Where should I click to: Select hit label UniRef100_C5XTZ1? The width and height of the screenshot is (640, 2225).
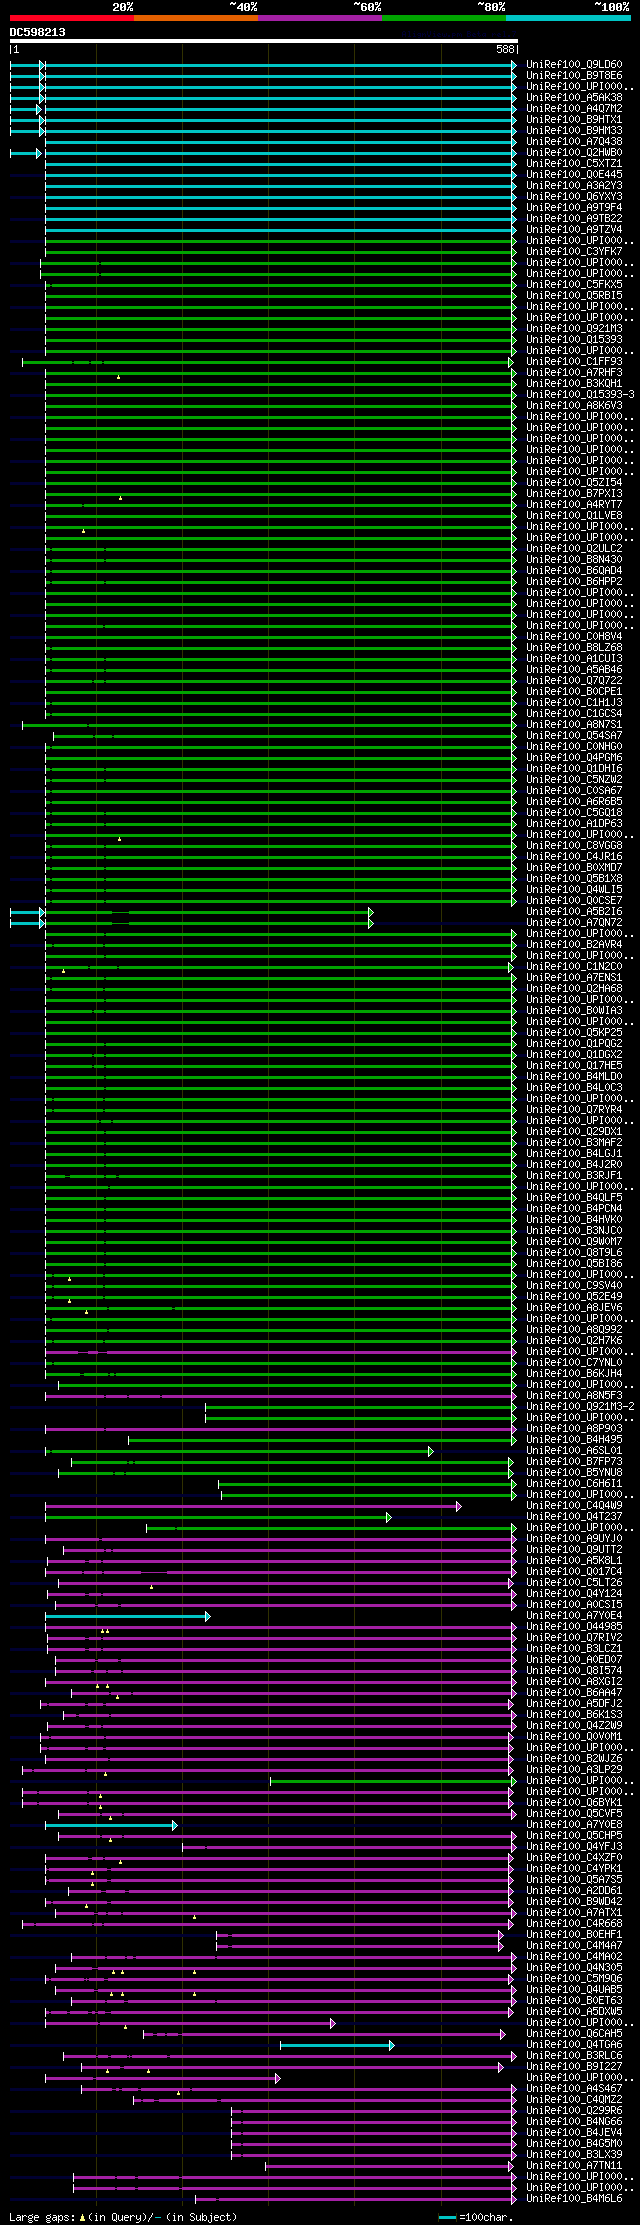pos(574,164)
